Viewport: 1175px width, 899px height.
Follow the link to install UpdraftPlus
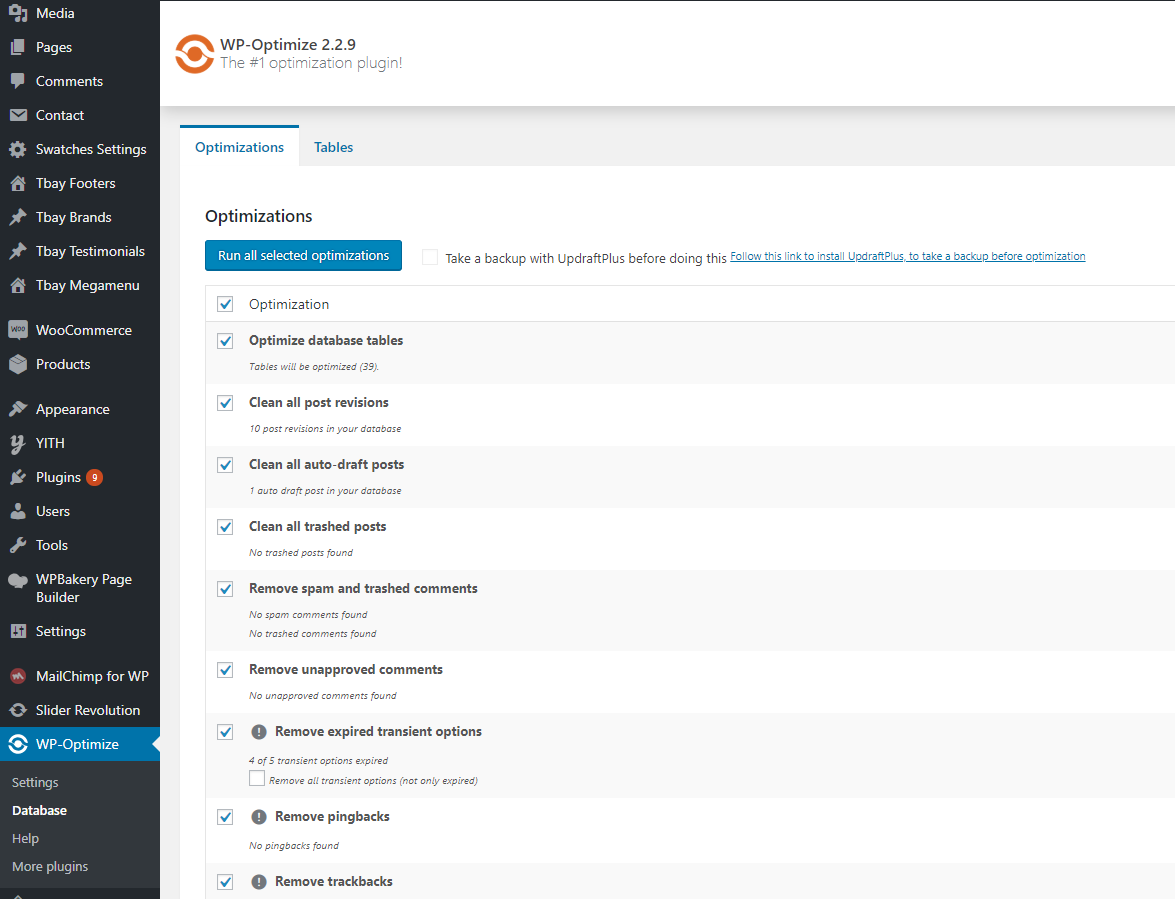click(x=907, y=256)
